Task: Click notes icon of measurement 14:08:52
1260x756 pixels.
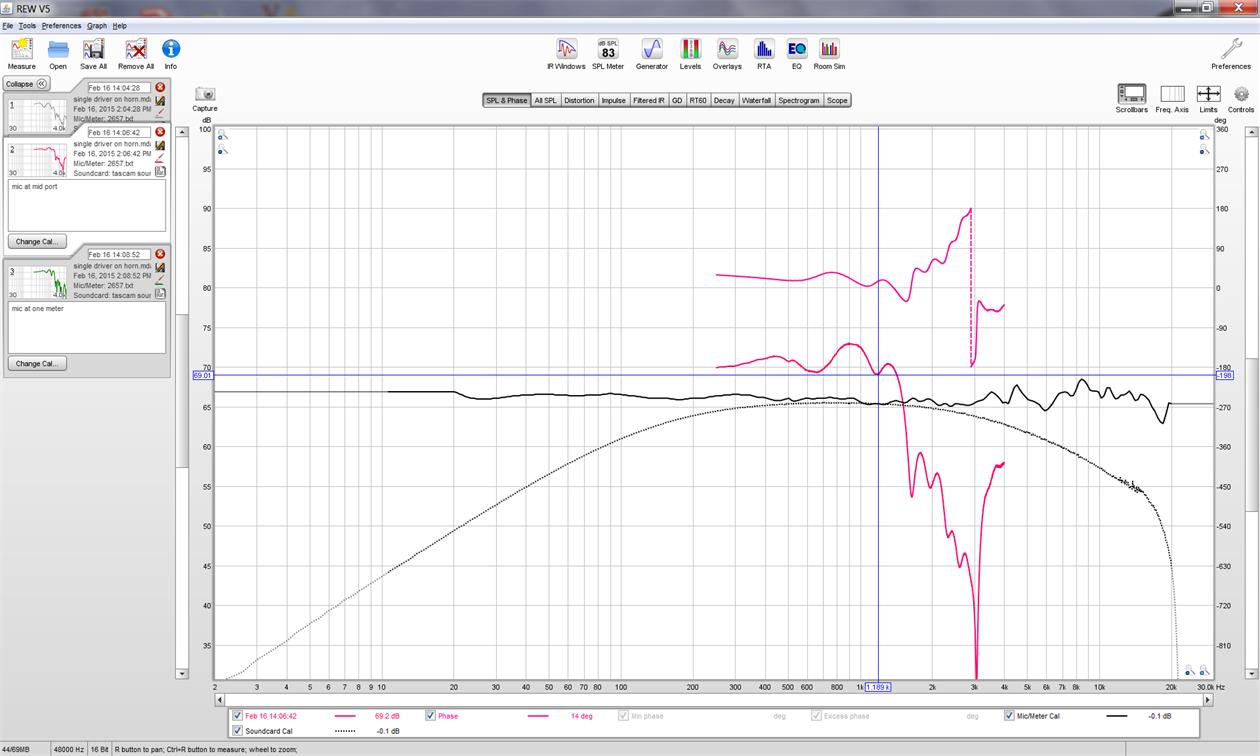Action: pyautogui.click(x=160, y=295)
